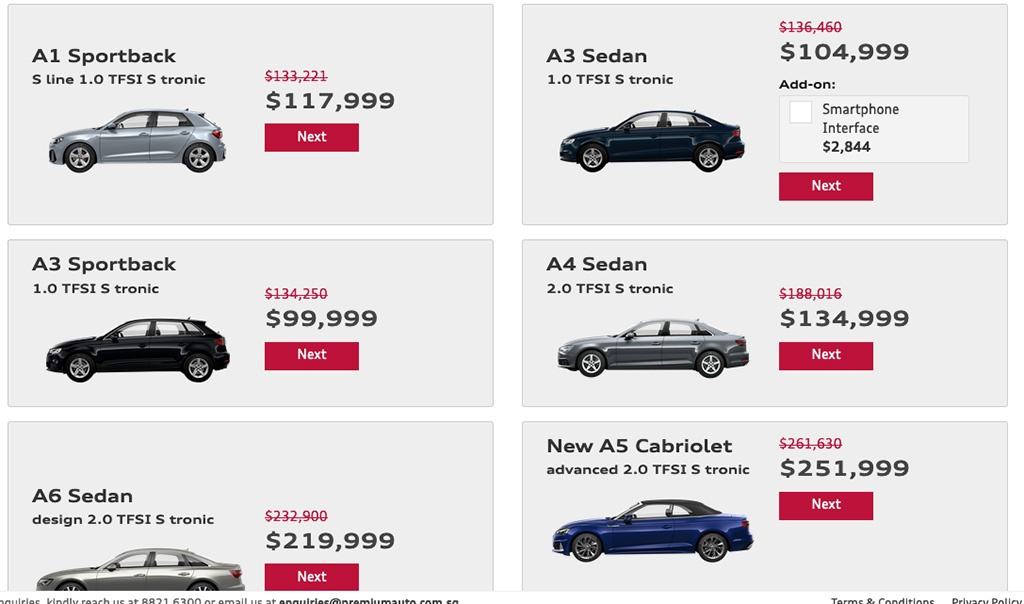1024x604 pixels.
Task: Click the silver A1 Sportback car image
Action: click(x=137, y=141)
